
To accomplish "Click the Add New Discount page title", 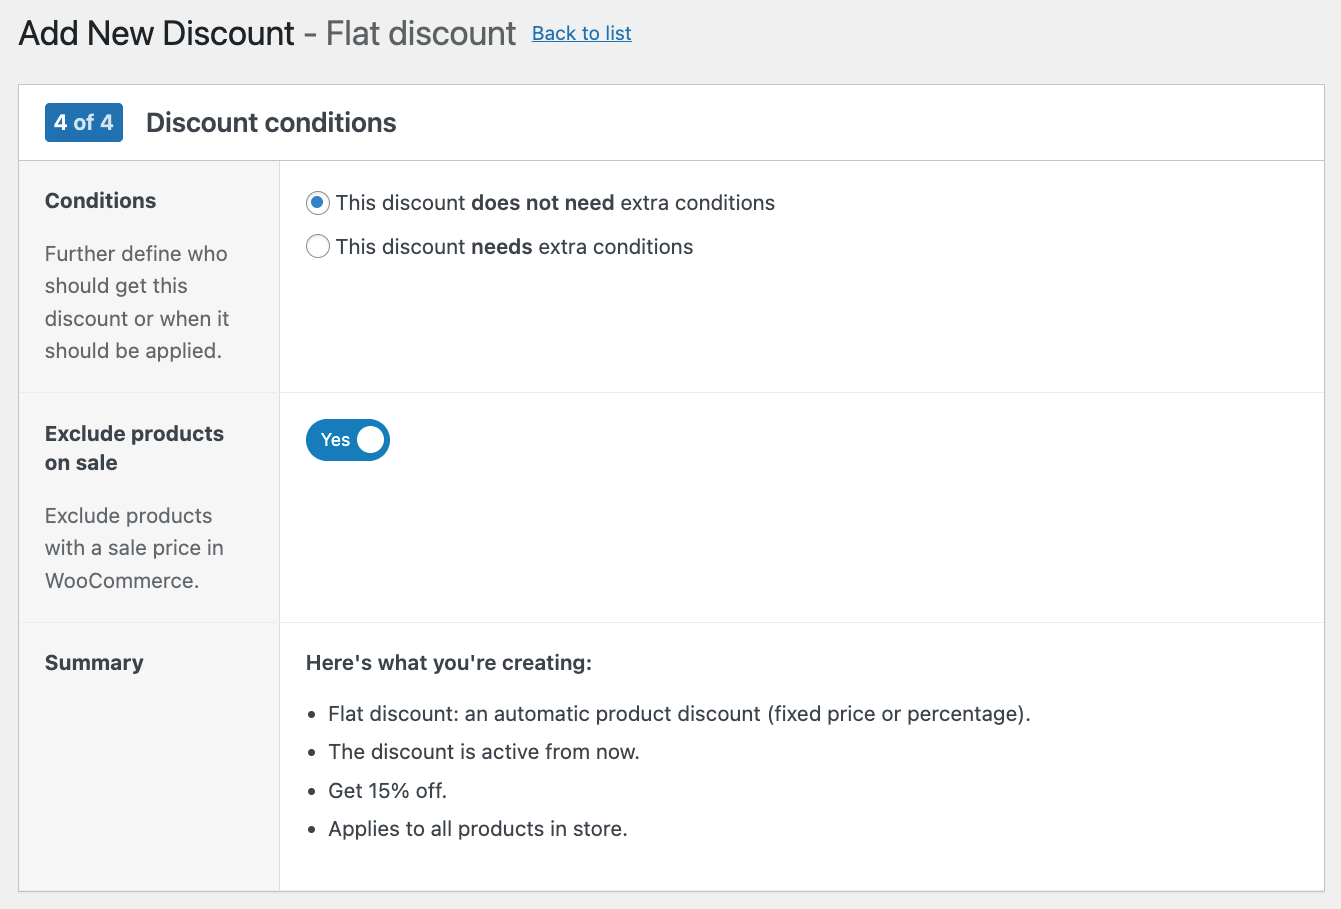I will (x=157, y=33).
